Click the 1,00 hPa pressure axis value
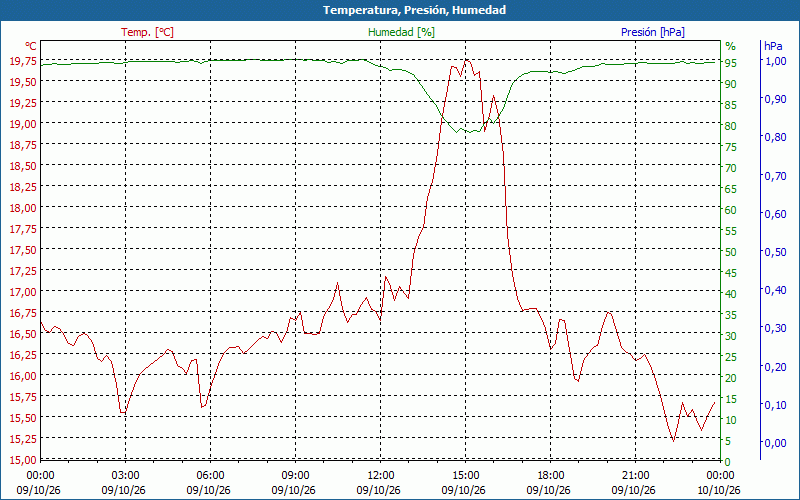 pyautogui.click(x=775, y=61)
